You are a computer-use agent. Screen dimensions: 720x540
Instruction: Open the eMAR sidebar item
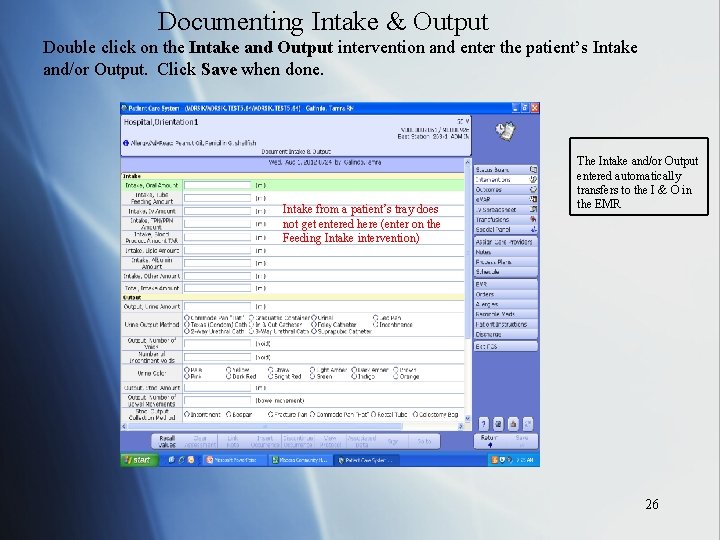(506, 200)
